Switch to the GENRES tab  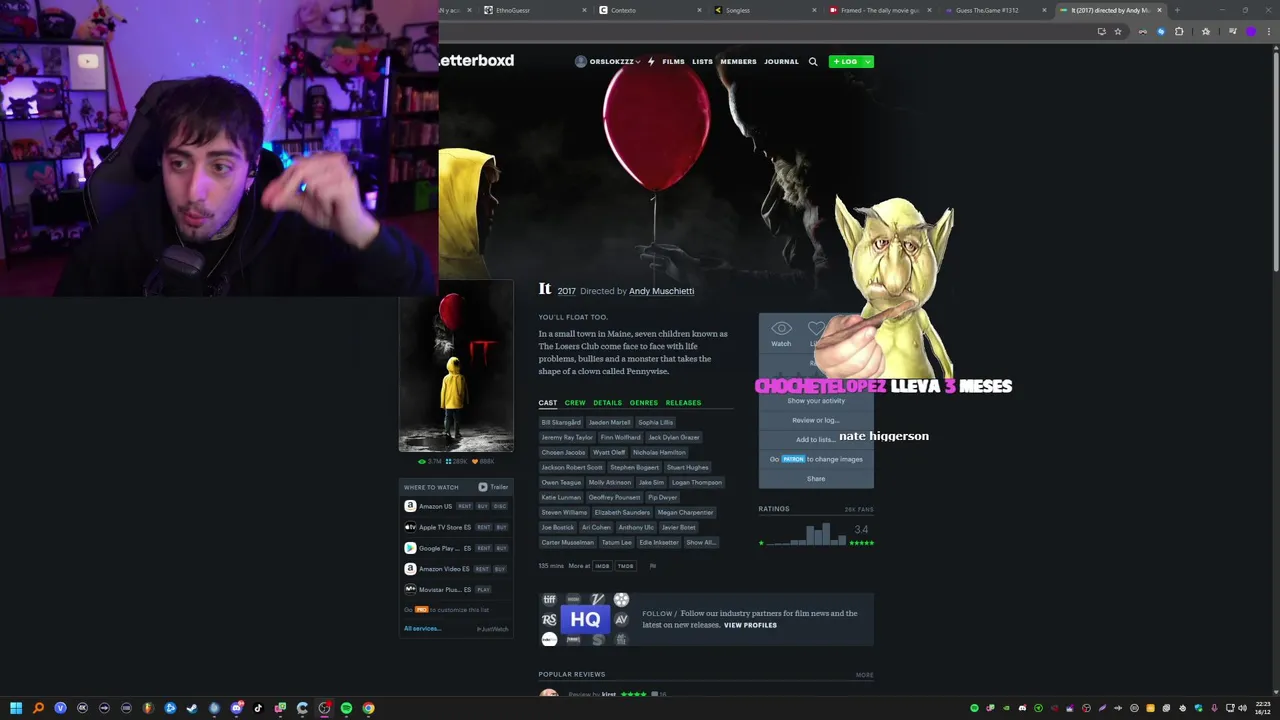643,403
